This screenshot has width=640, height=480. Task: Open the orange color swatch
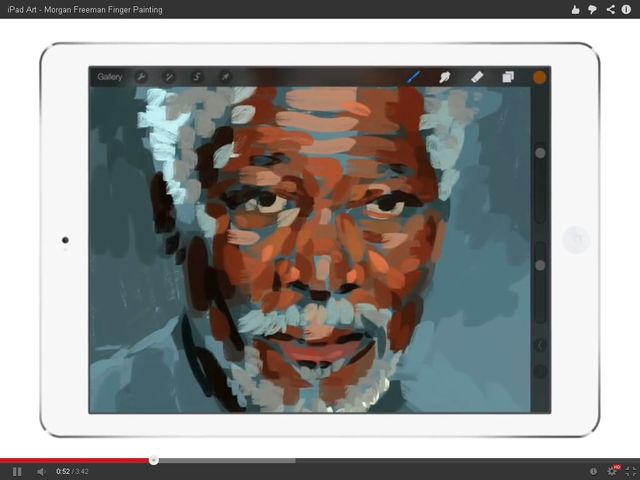pos(540,77)
